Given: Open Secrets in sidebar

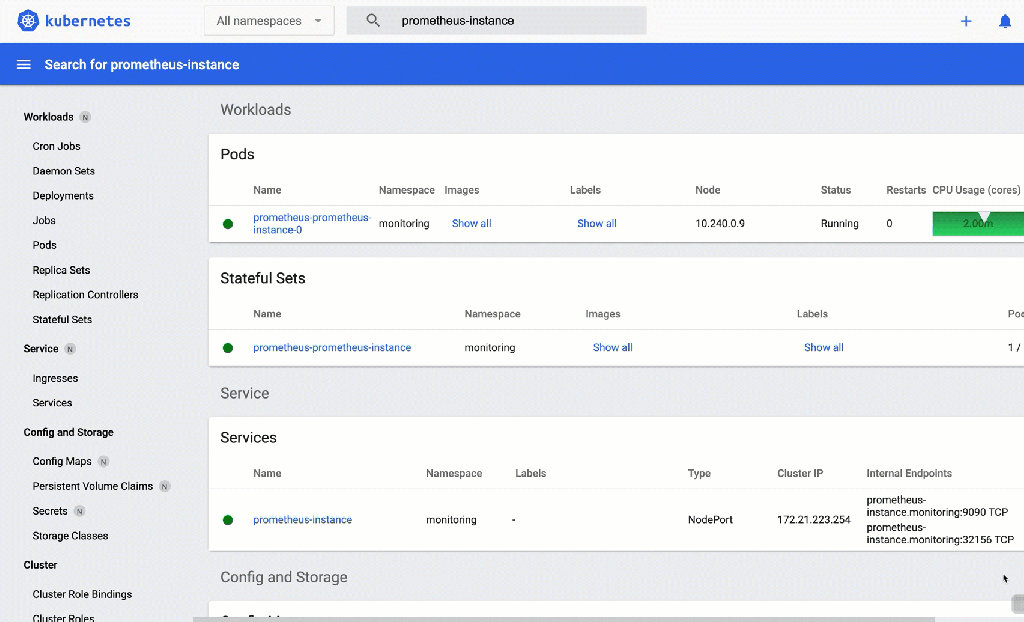Looking at the screenshot, I should [50, 511].
